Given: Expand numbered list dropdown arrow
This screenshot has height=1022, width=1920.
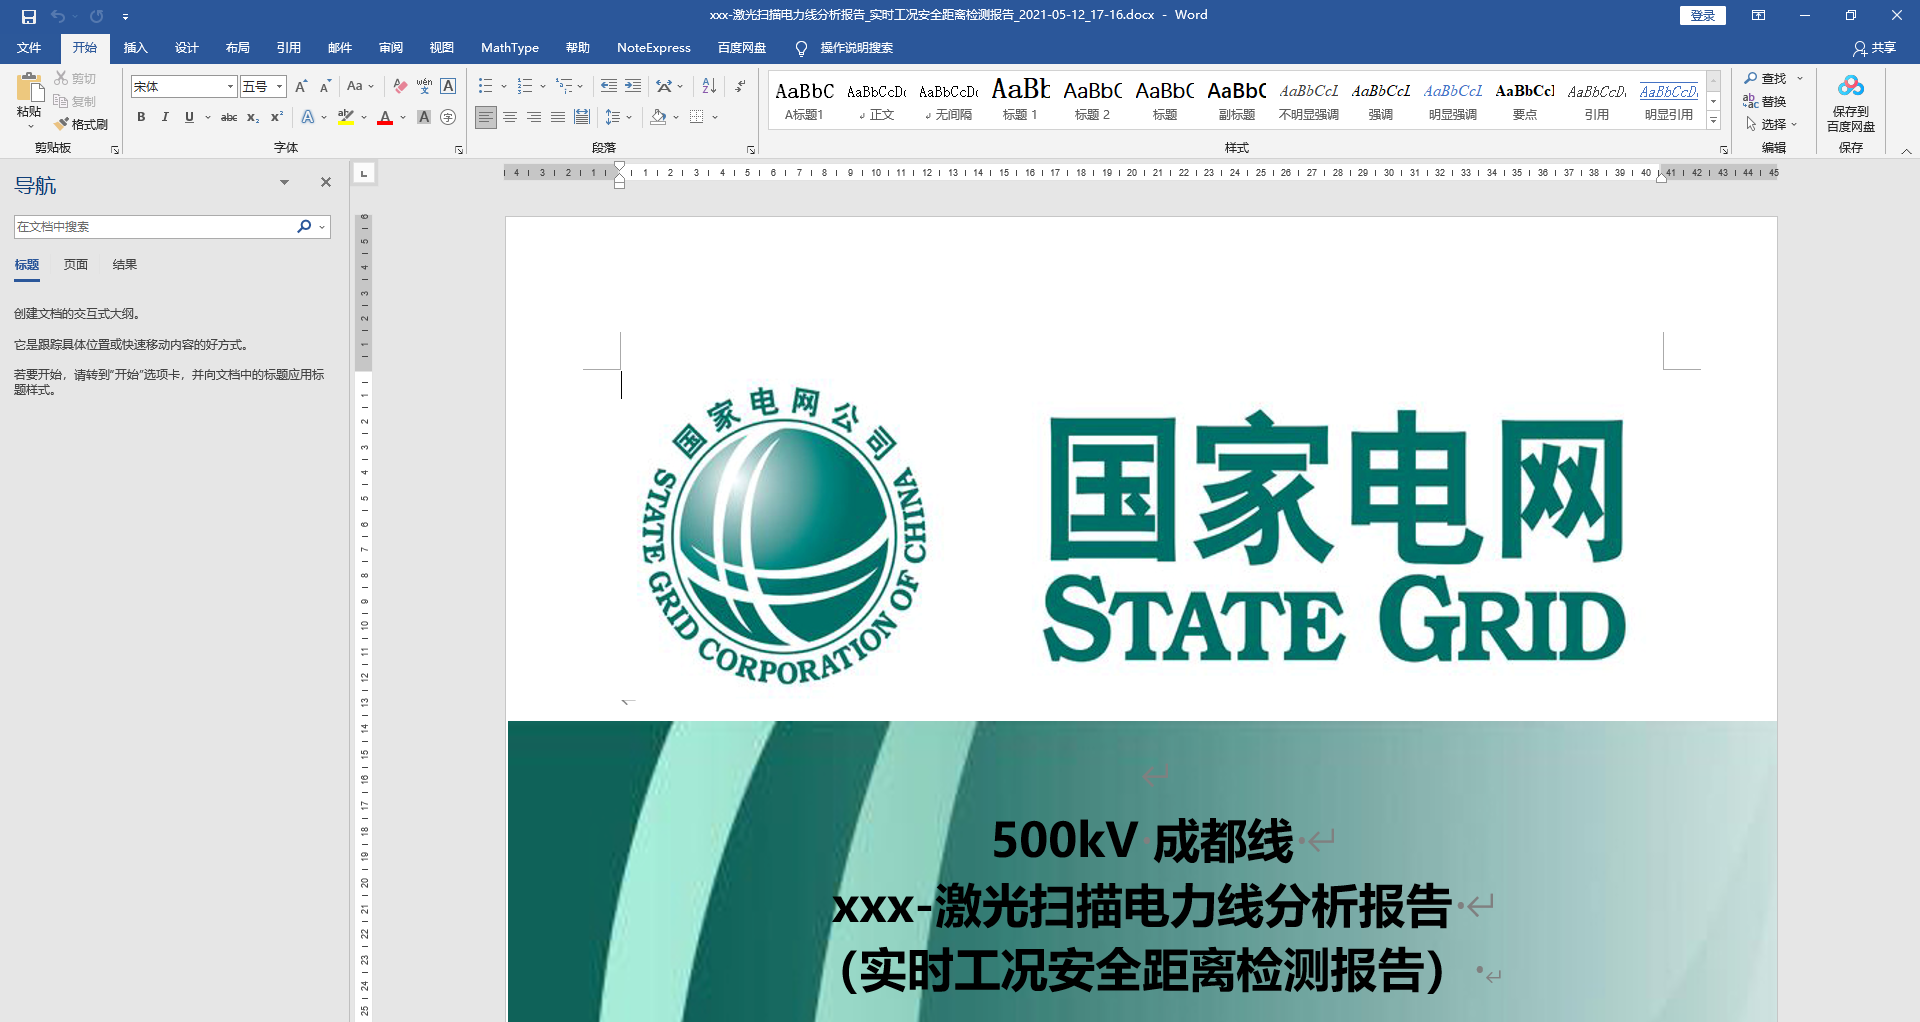Looking at the screenshot, I should (x=543, y=86).
